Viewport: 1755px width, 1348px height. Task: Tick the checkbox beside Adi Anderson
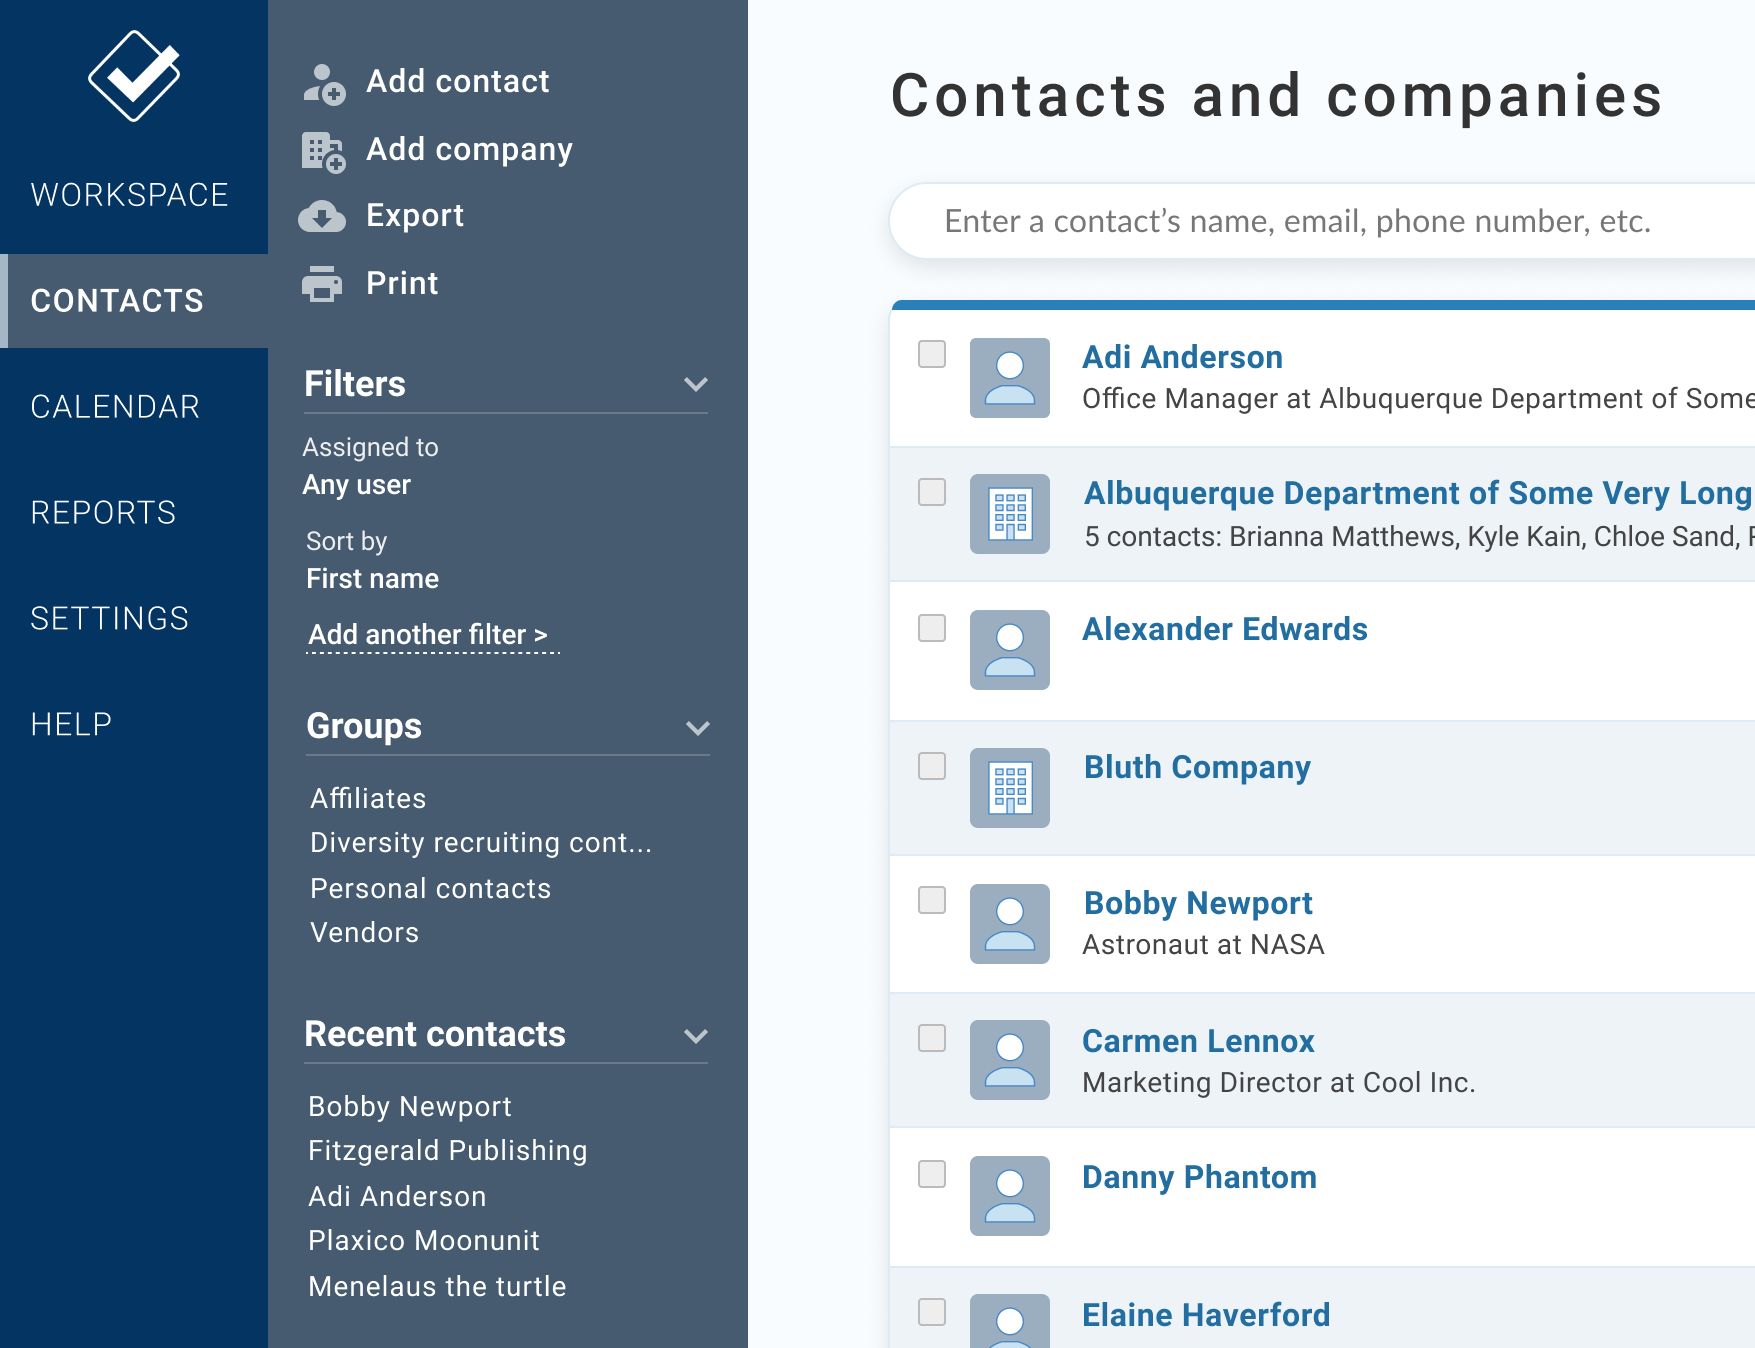point(932,354)
